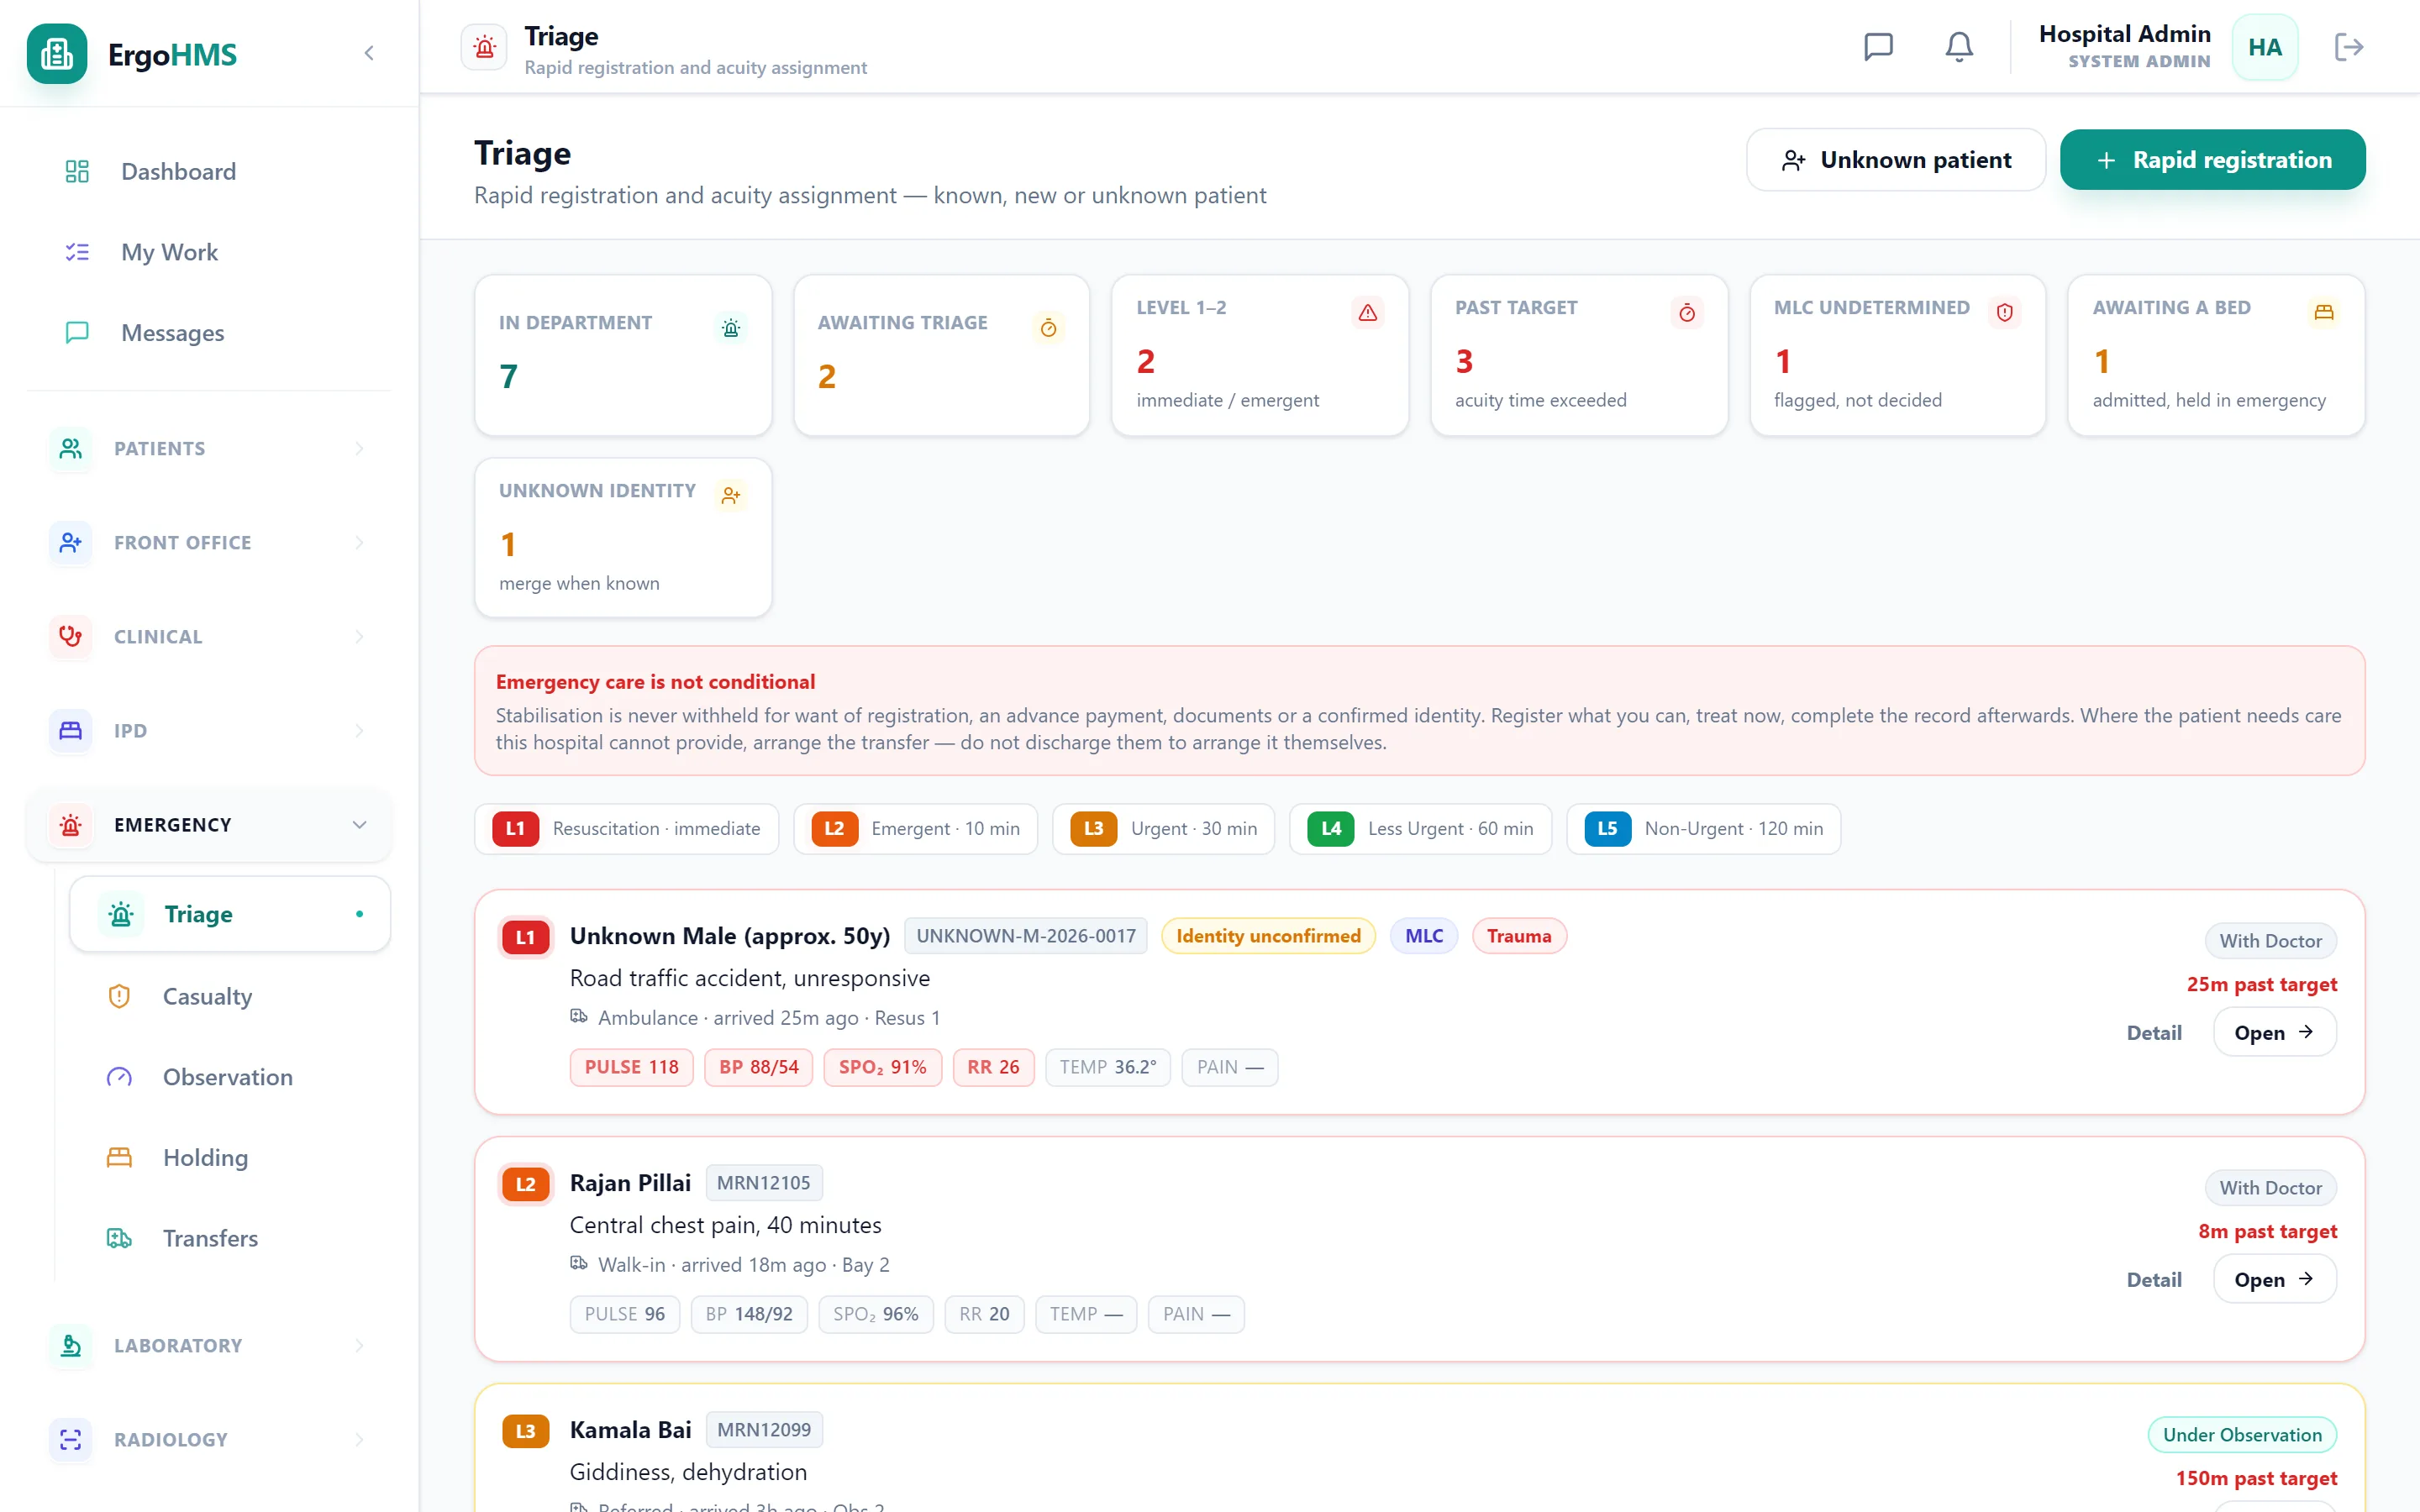Click the IPD bed icon
This screenshot has height=1512, width=2420.
tap(71, 730)
